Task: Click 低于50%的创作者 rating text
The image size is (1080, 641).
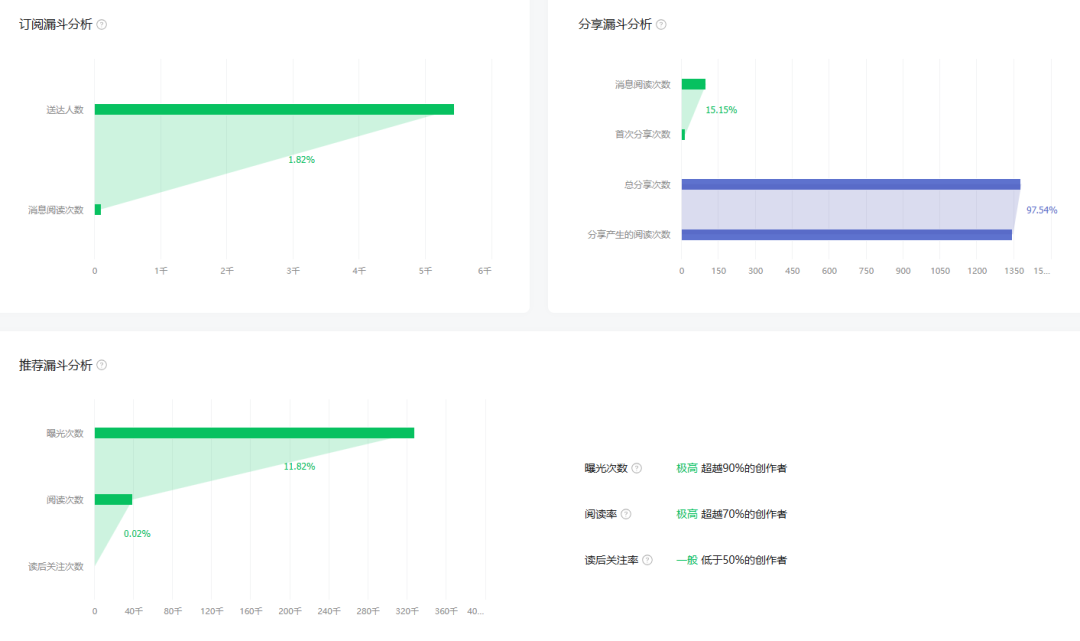Action: 744,560
